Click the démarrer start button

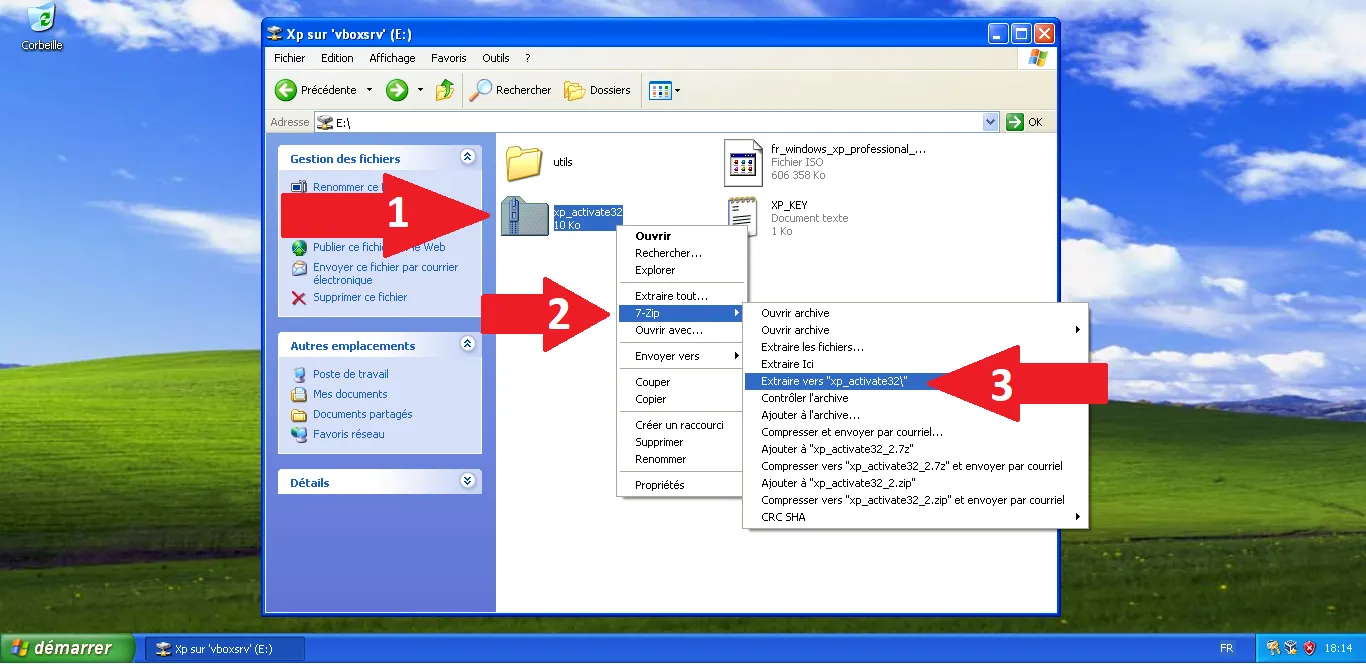68,648
